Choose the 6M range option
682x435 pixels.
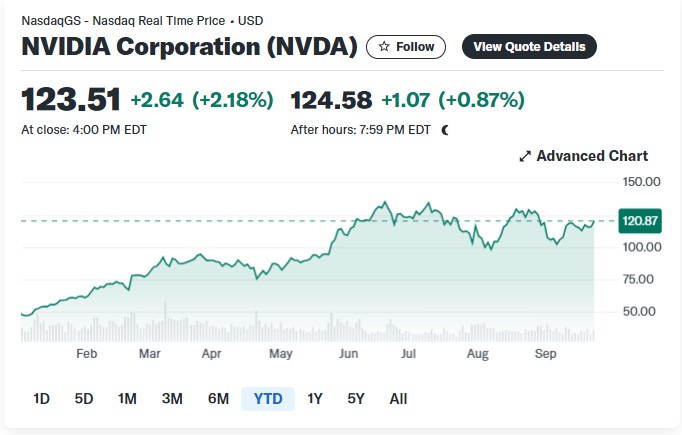[x=218, y=399]
